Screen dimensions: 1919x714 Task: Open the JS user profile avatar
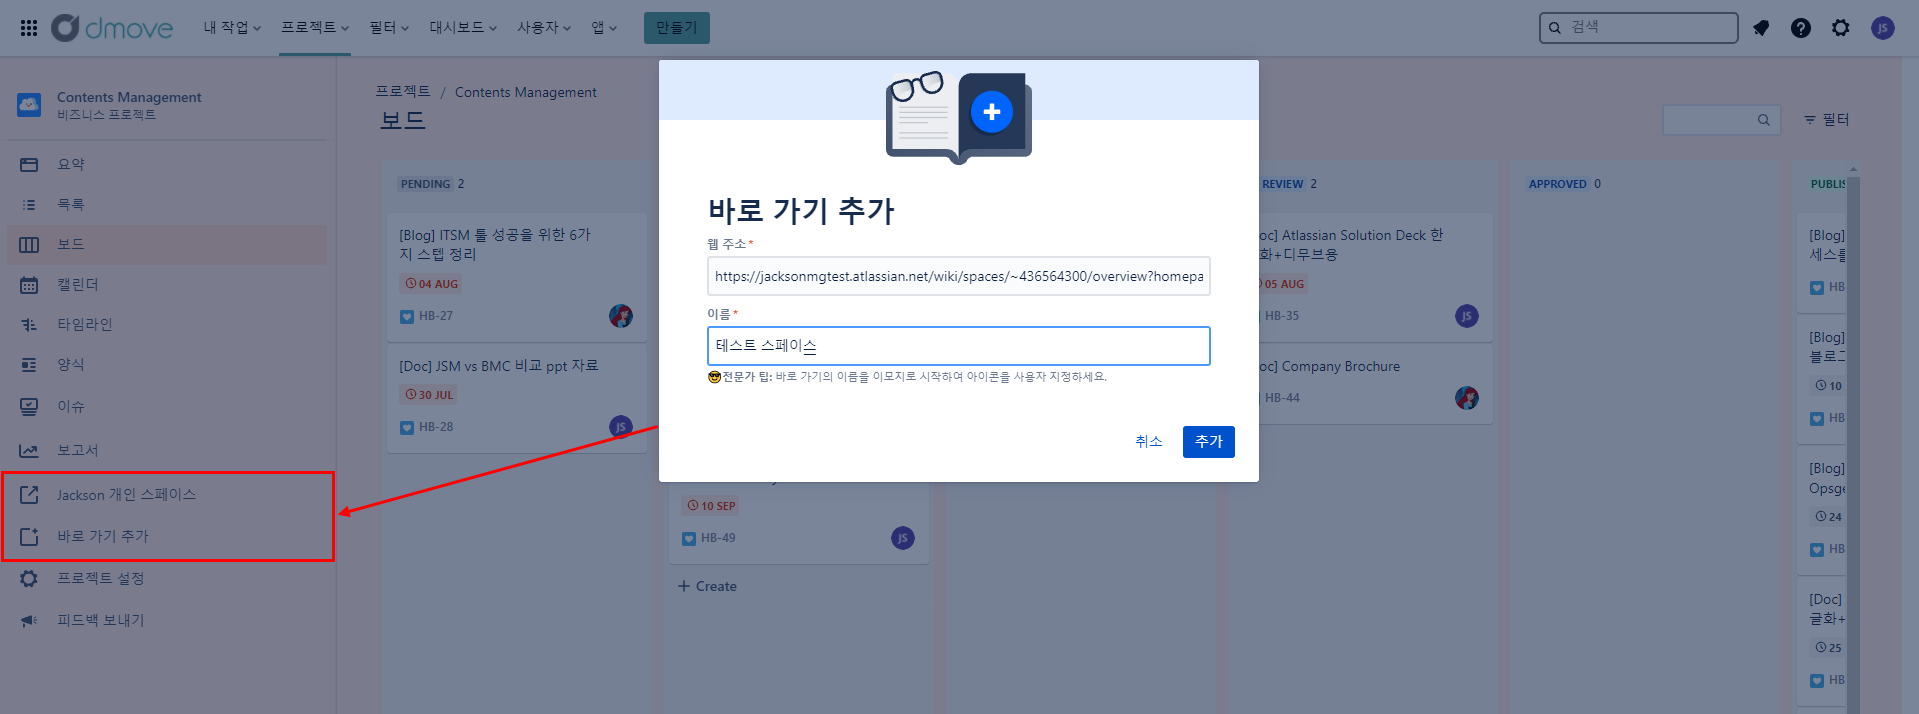pyautogui.click(x=1883, y=28)
